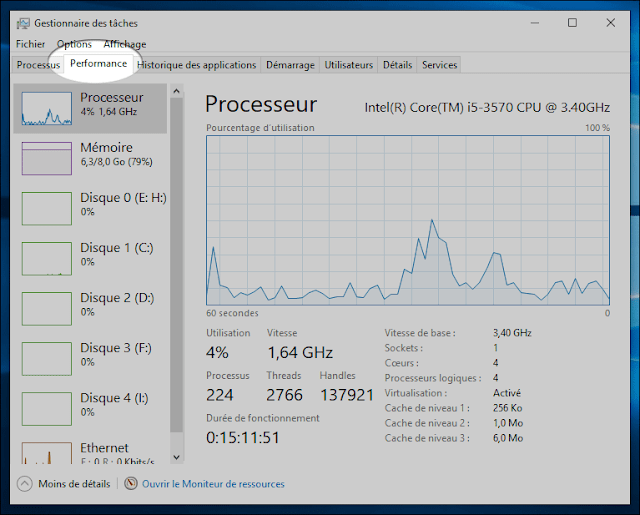Select the Disque 2 (D:) graph thumbnail
Screen dimensions: 640x515
[47, 309]
